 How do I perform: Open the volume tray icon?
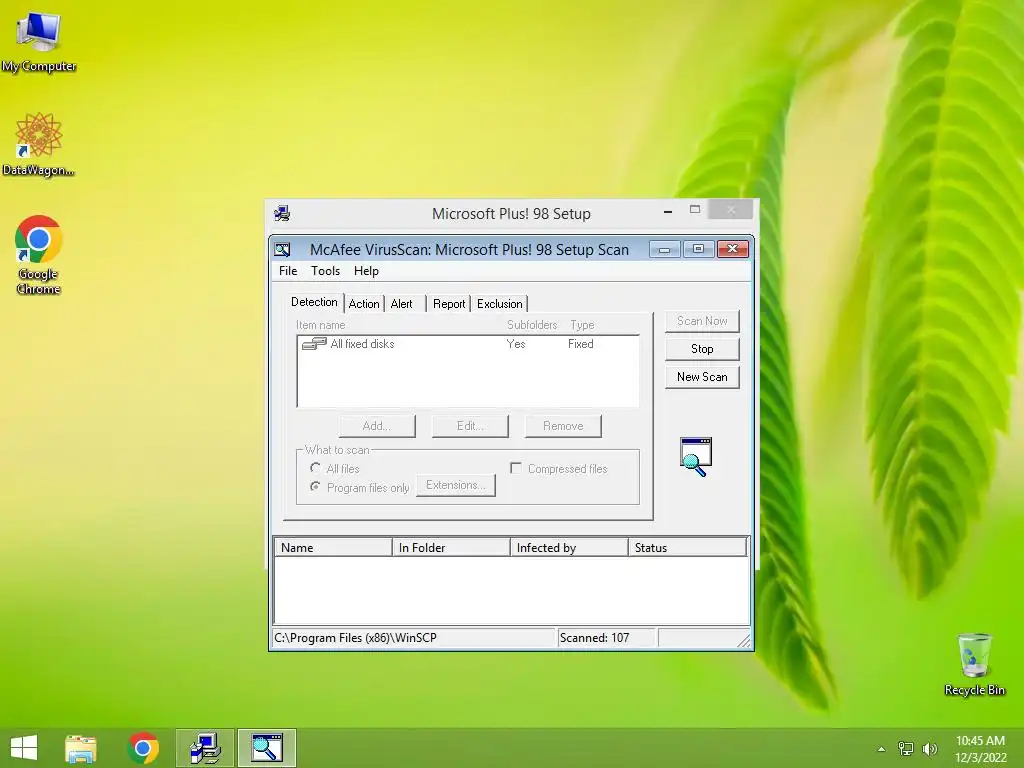click(x=930, y=749)
